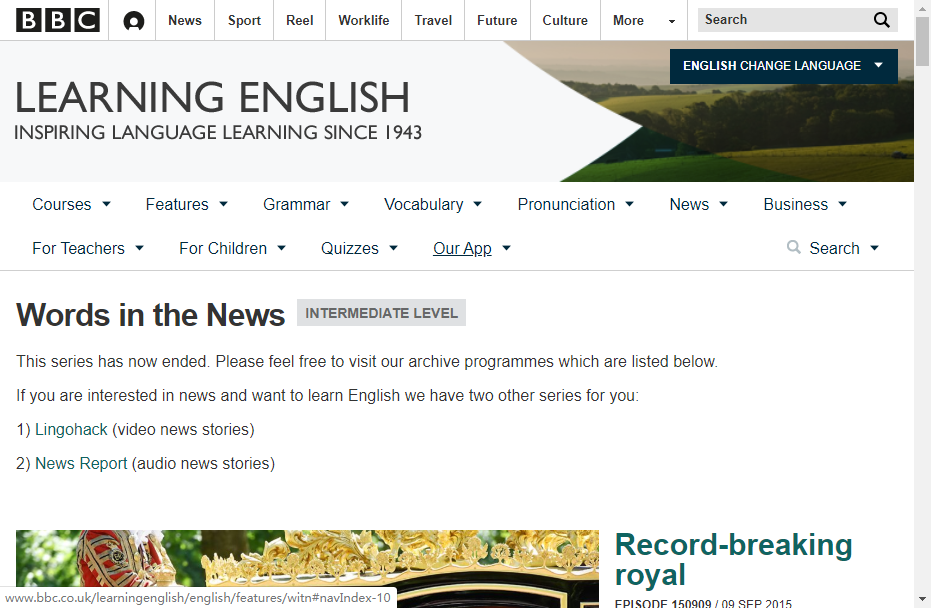Expand the Features menu
931x608 pixels.
coord(186,204)
